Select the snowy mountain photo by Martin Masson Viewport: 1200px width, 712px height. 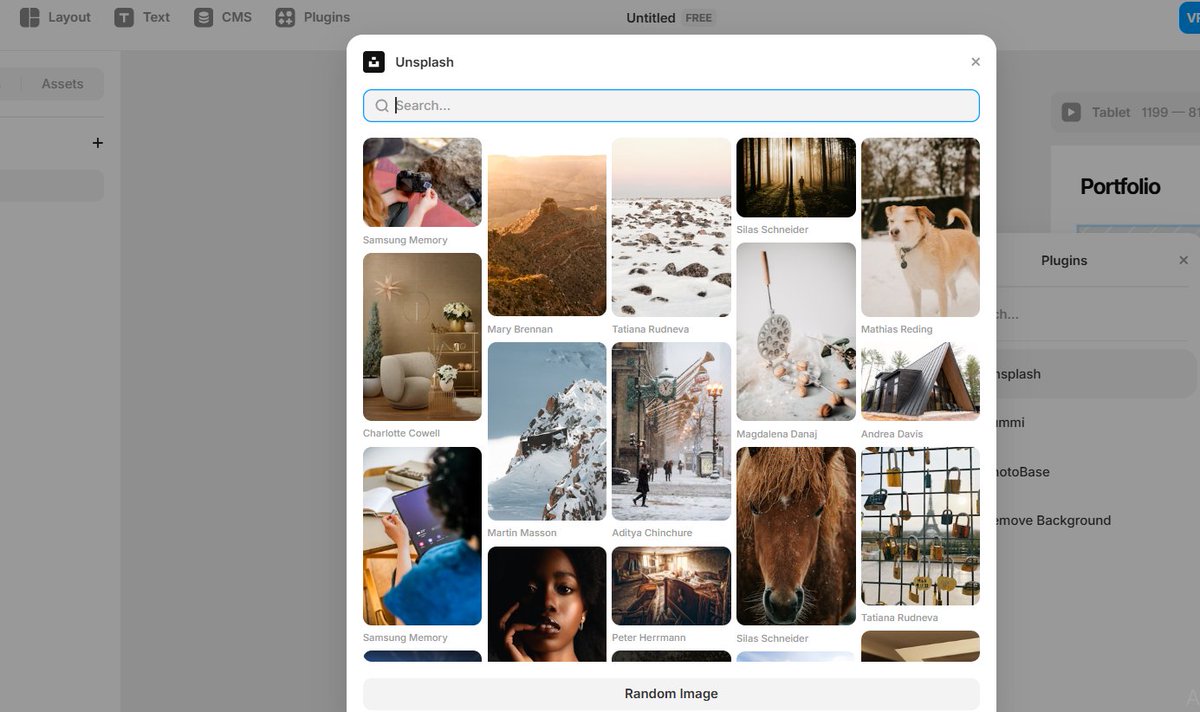[x=547, y=431]
